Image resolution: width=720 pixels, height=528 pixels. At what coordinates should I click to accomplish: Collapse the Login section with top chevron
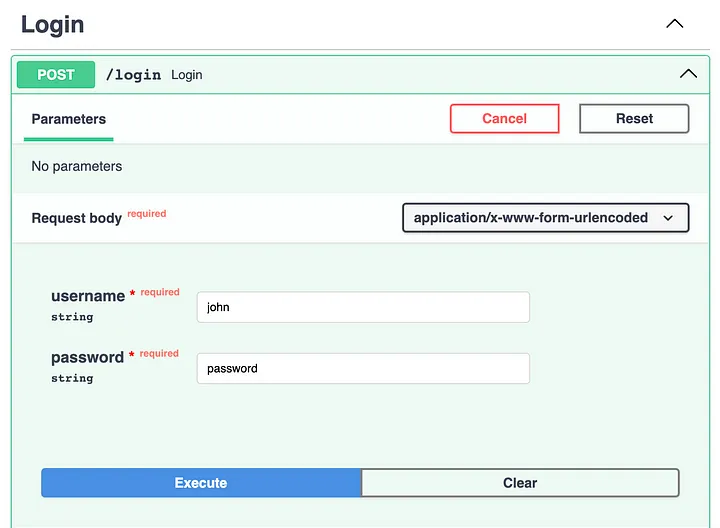tap(675, 23)
